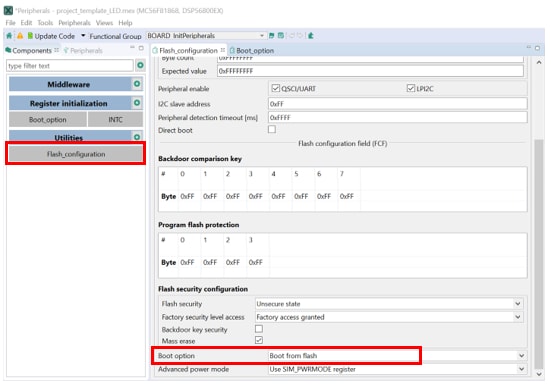Click the Home icon in toolbar
This screenshot has height=386, width=551.
click(x=9, y=36)
